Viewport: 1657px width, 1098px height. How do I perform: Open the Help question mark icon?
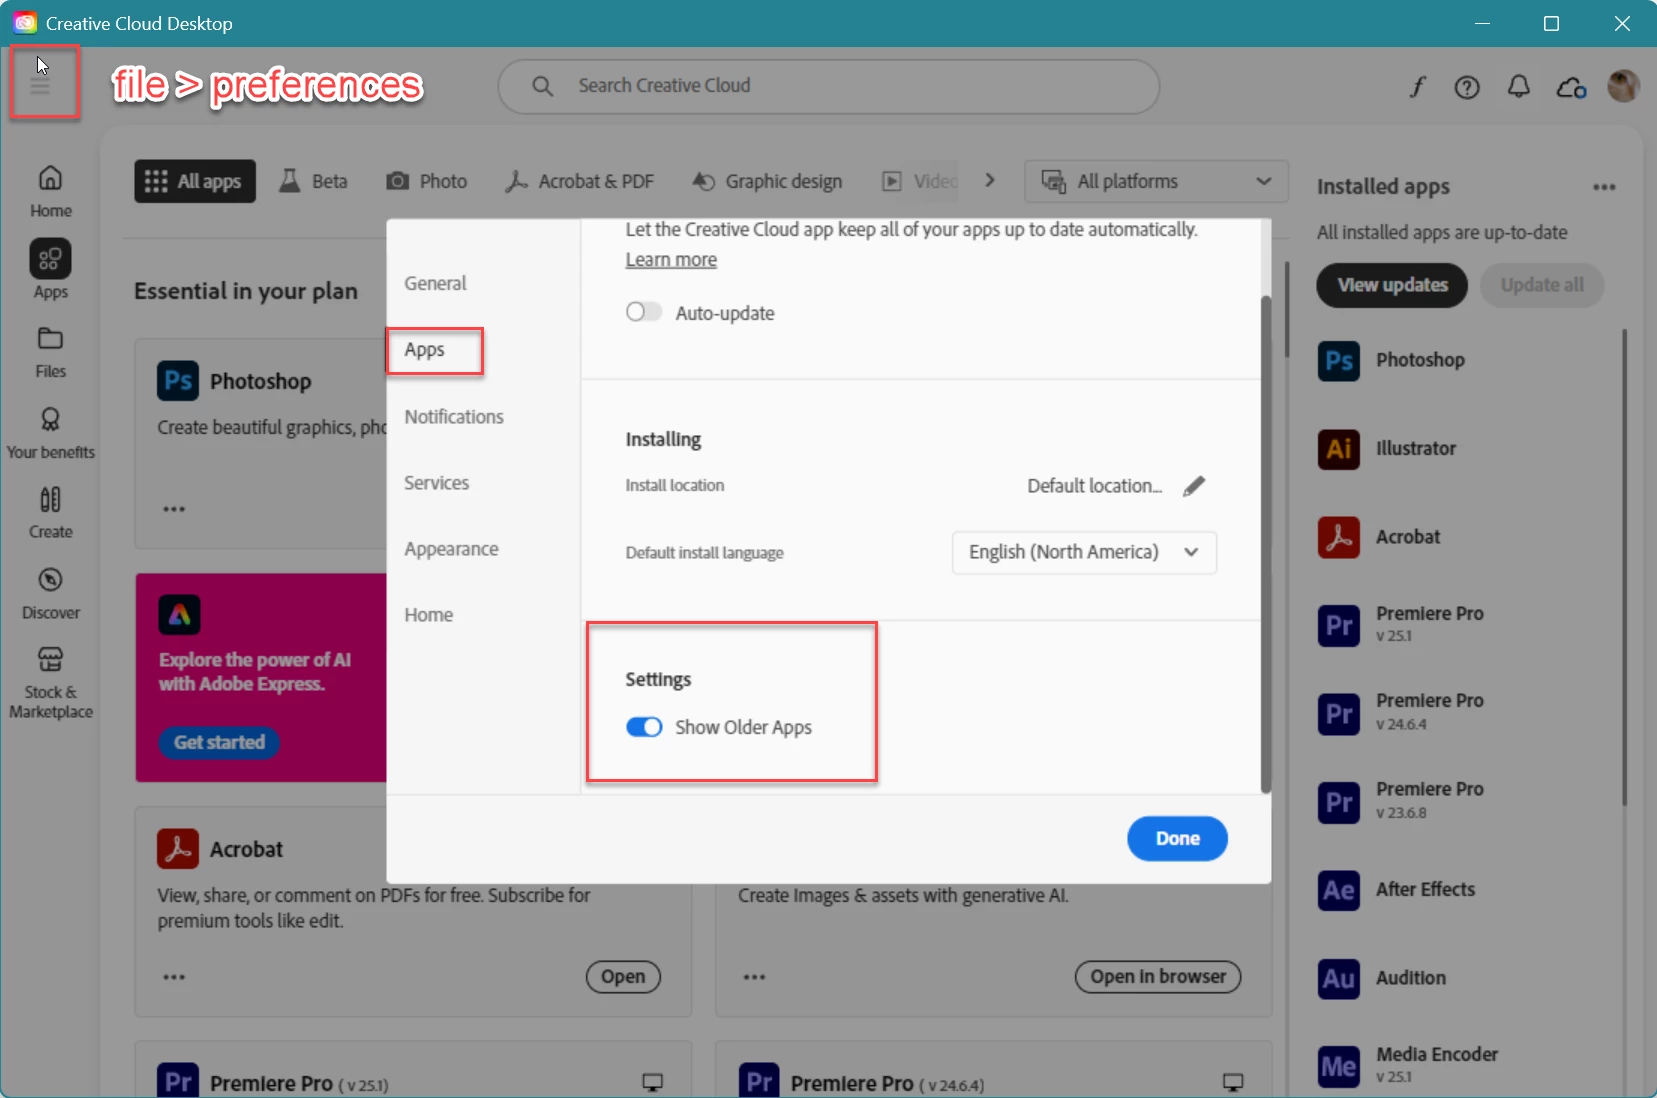tap(1467, 88)
